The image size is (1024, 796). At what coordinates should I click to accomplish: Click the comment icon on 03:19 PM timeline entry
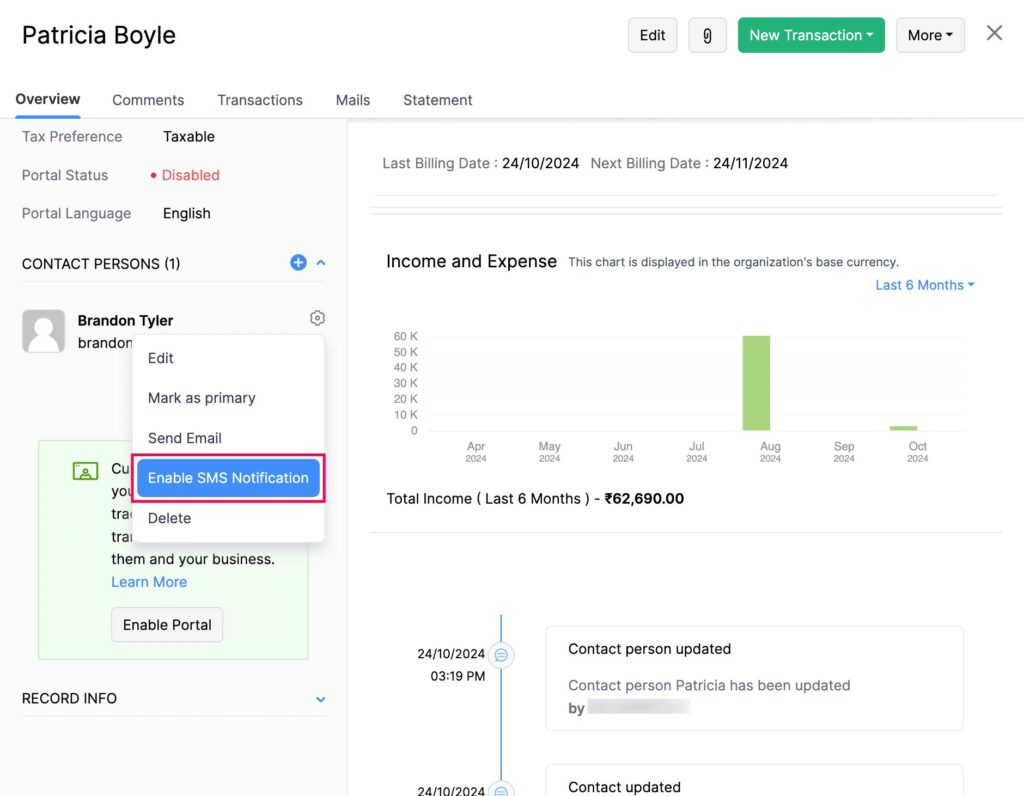coord(501,655)
